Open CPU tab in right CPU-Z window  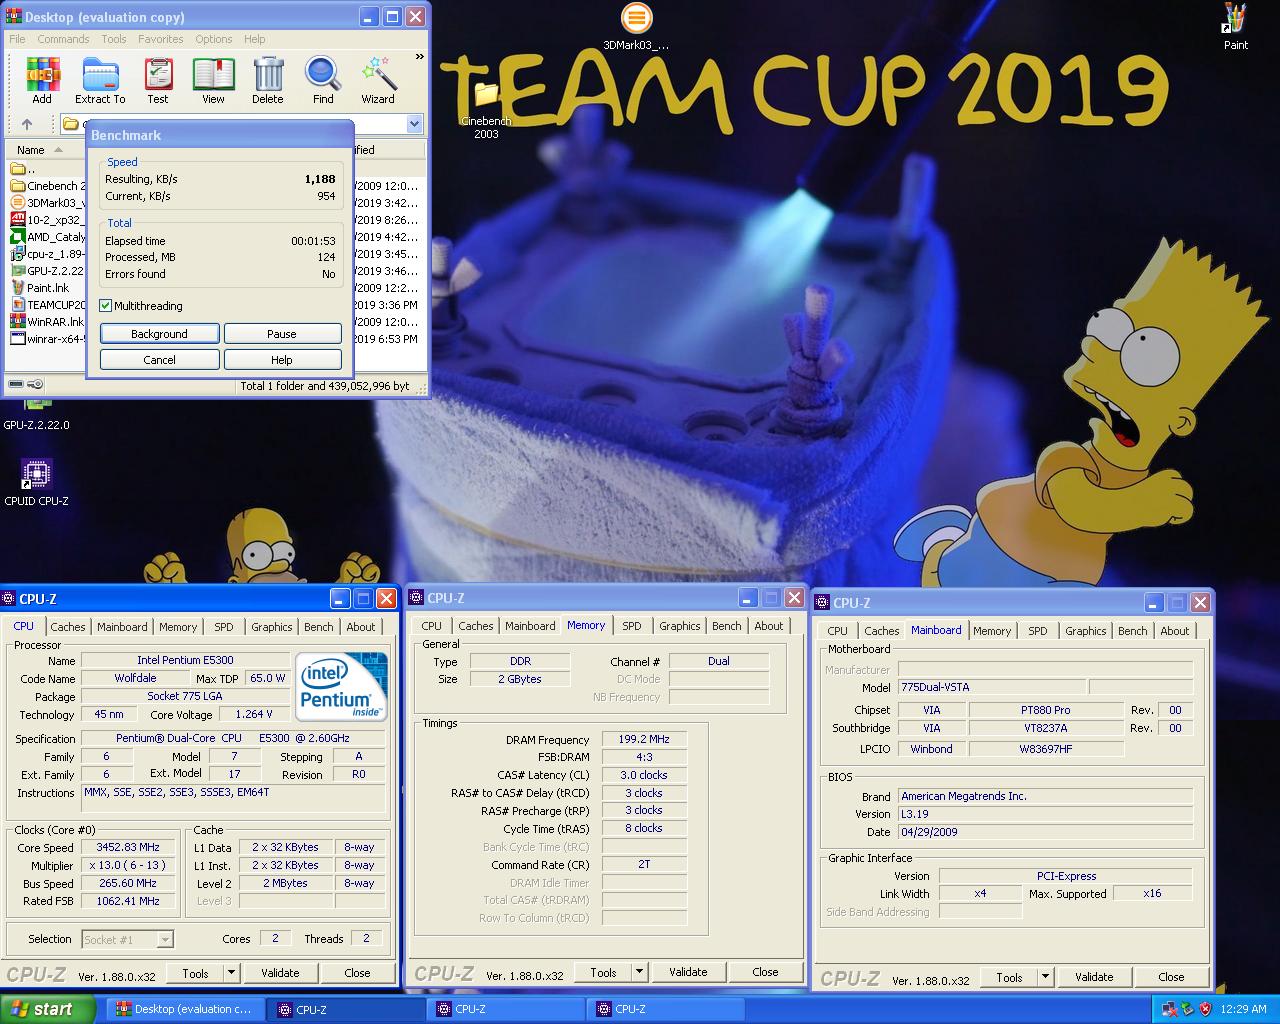click(838, 631)
